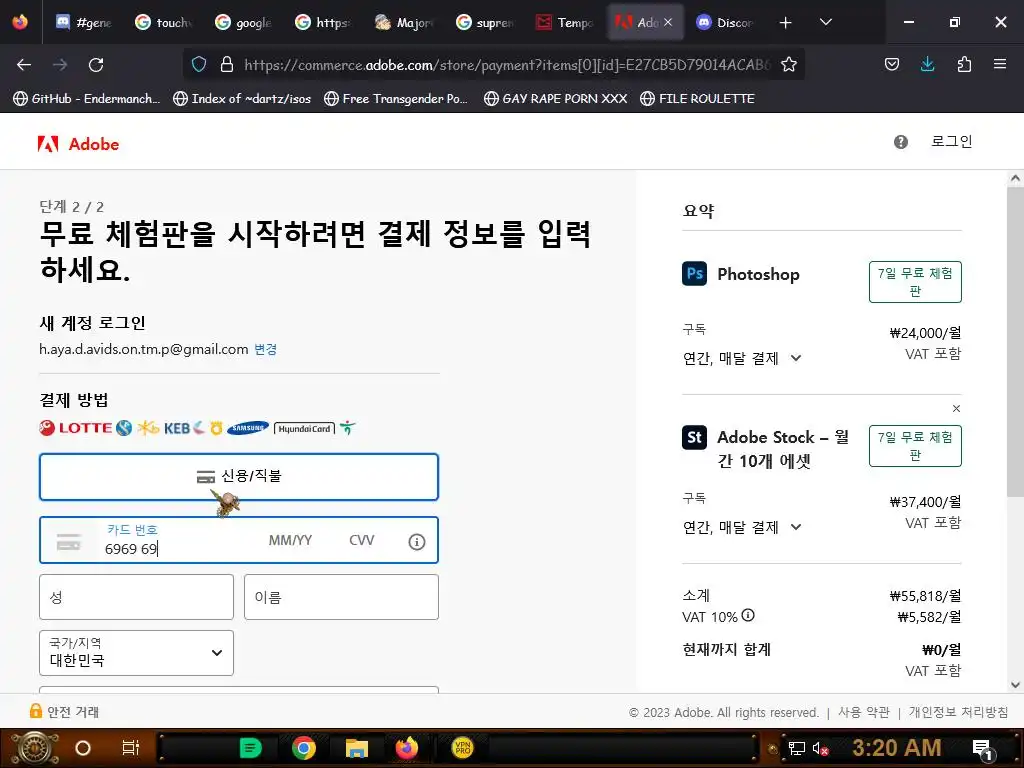The width and height of the screenshot is (1024, 768).
Task: Open Photoshop subscription plan dropdown
Action: [x=742, y=358]
